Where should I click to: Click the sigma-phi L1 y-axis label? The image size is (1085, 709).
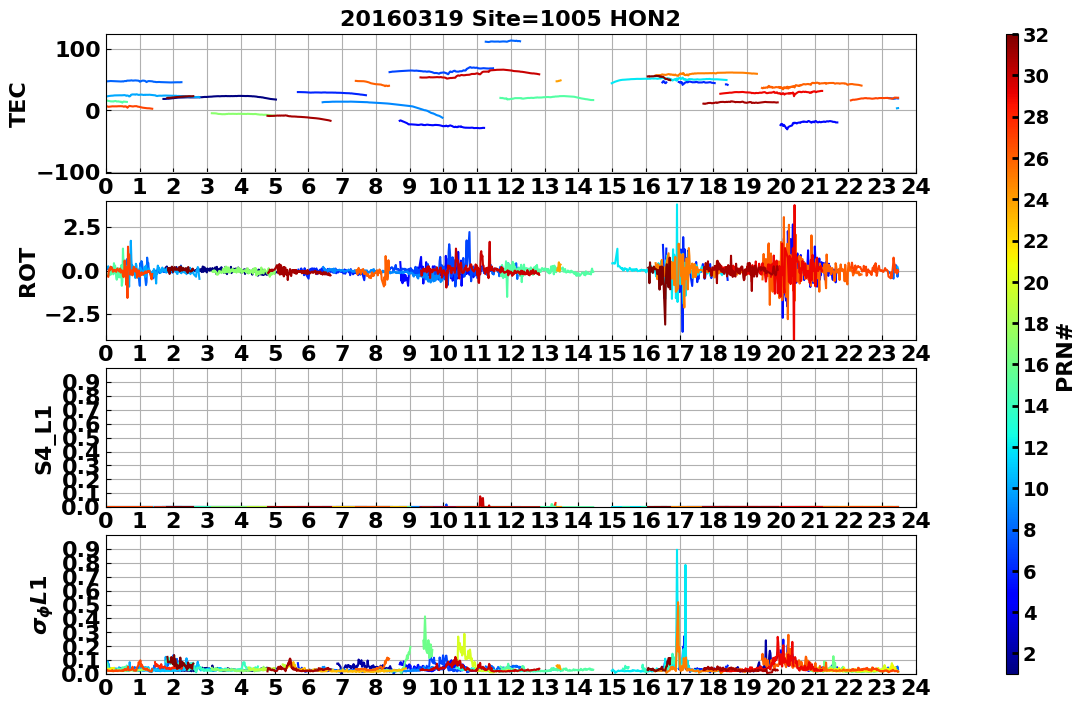(42, 605)
